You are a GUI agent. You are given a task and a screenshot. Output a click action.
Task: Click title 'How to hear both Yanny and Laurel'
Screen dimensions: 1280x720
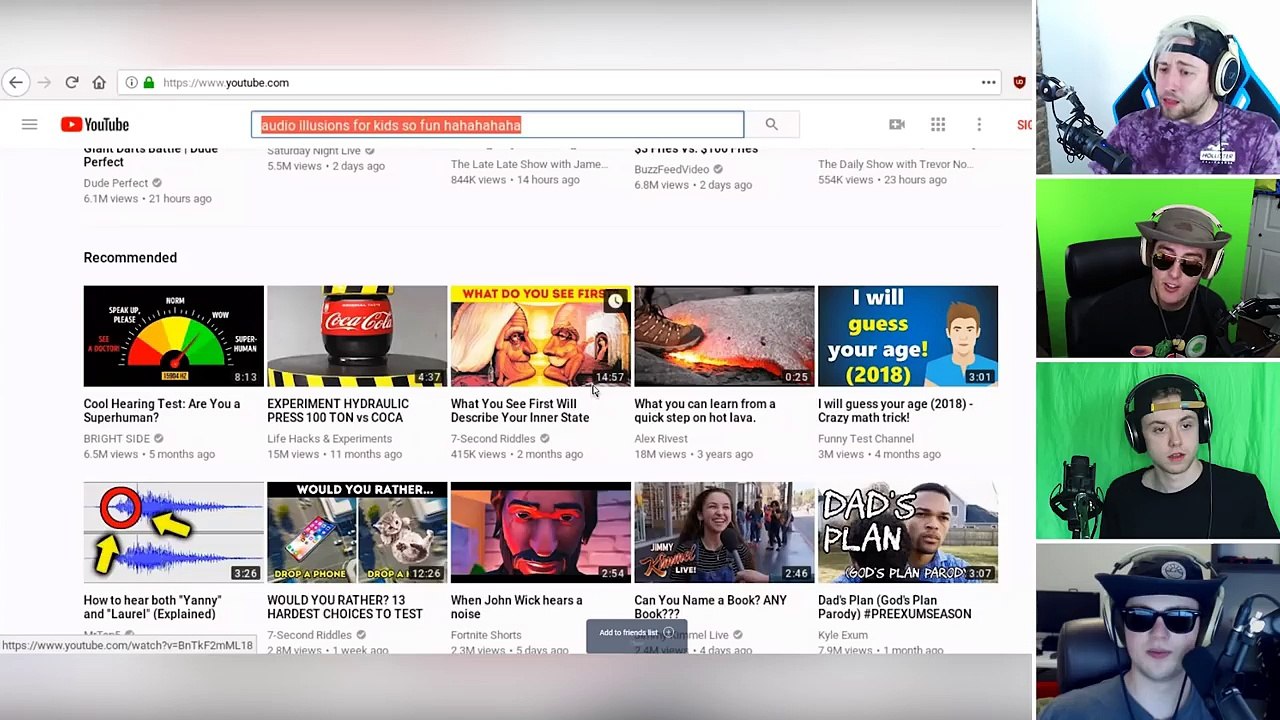click(153, 607)
